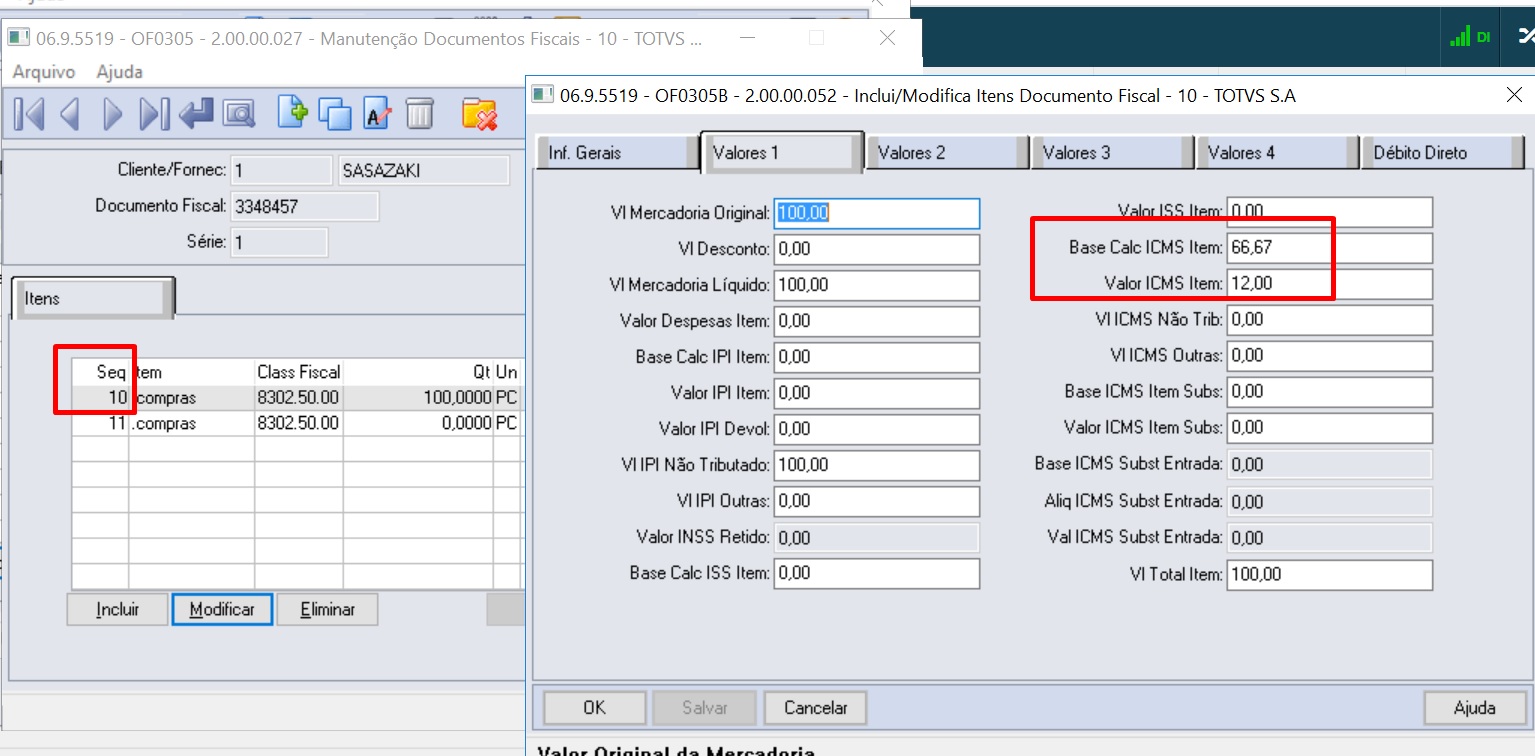The height and width of the screenshot is (756, 1535).
Task: Open the Arquivo menu
Action: click(43, 72)
